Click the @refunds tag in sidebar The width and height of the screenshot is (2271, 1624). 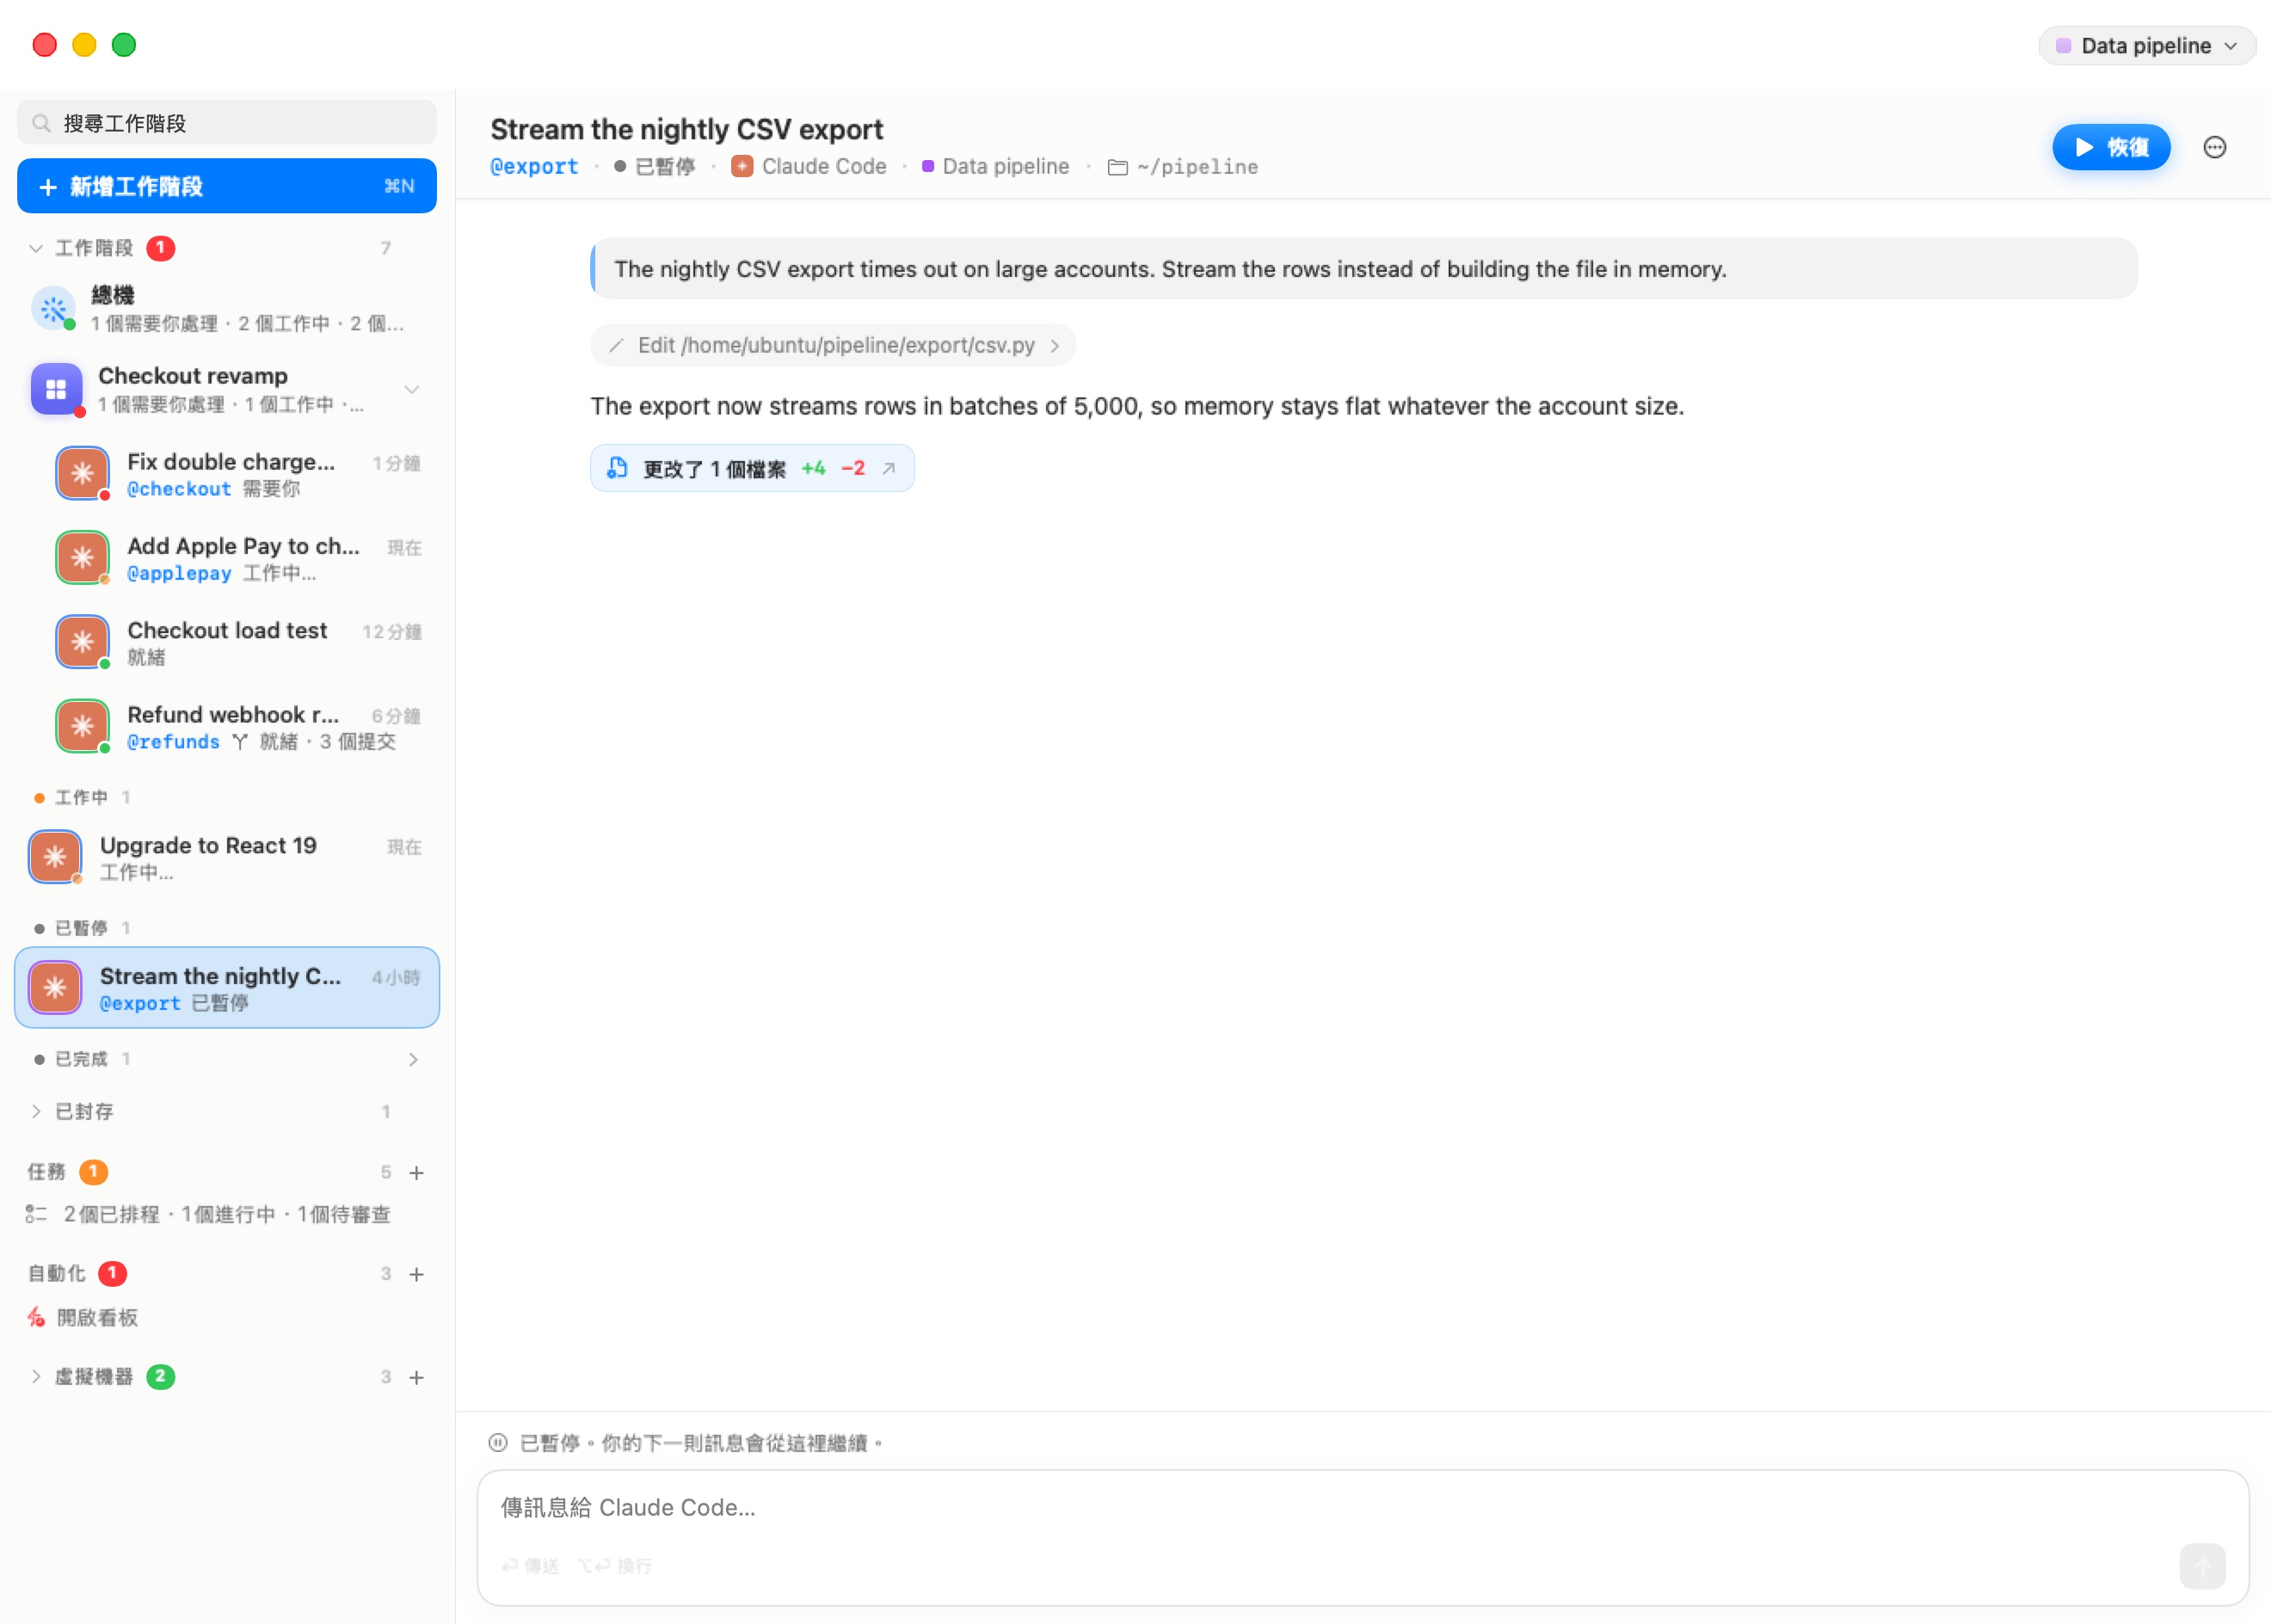click(173, 742)
